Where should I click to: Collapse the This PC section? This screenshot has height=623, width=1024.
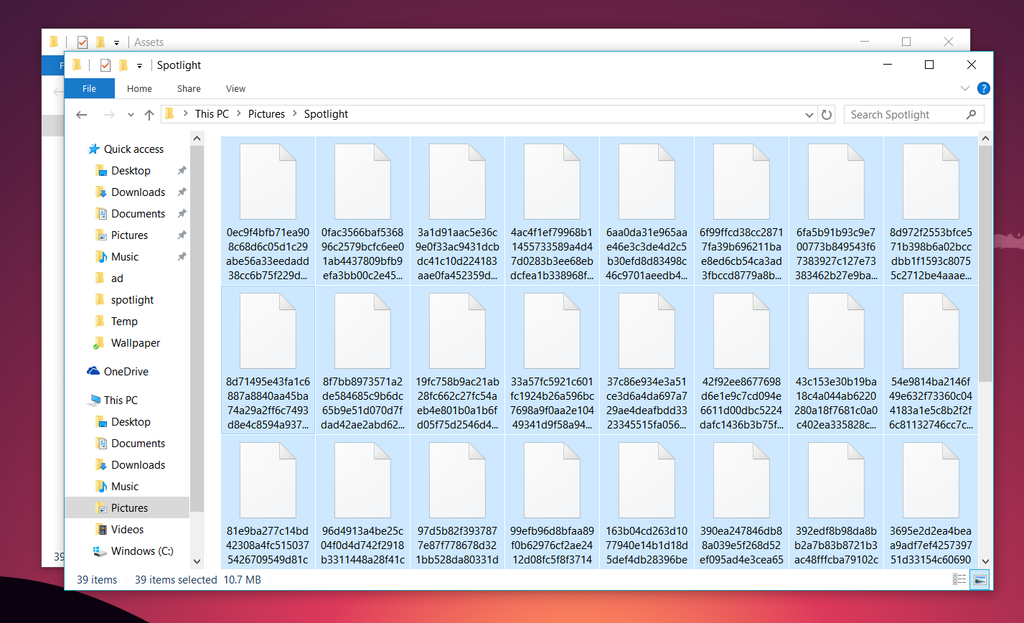(x=86, y=399)
